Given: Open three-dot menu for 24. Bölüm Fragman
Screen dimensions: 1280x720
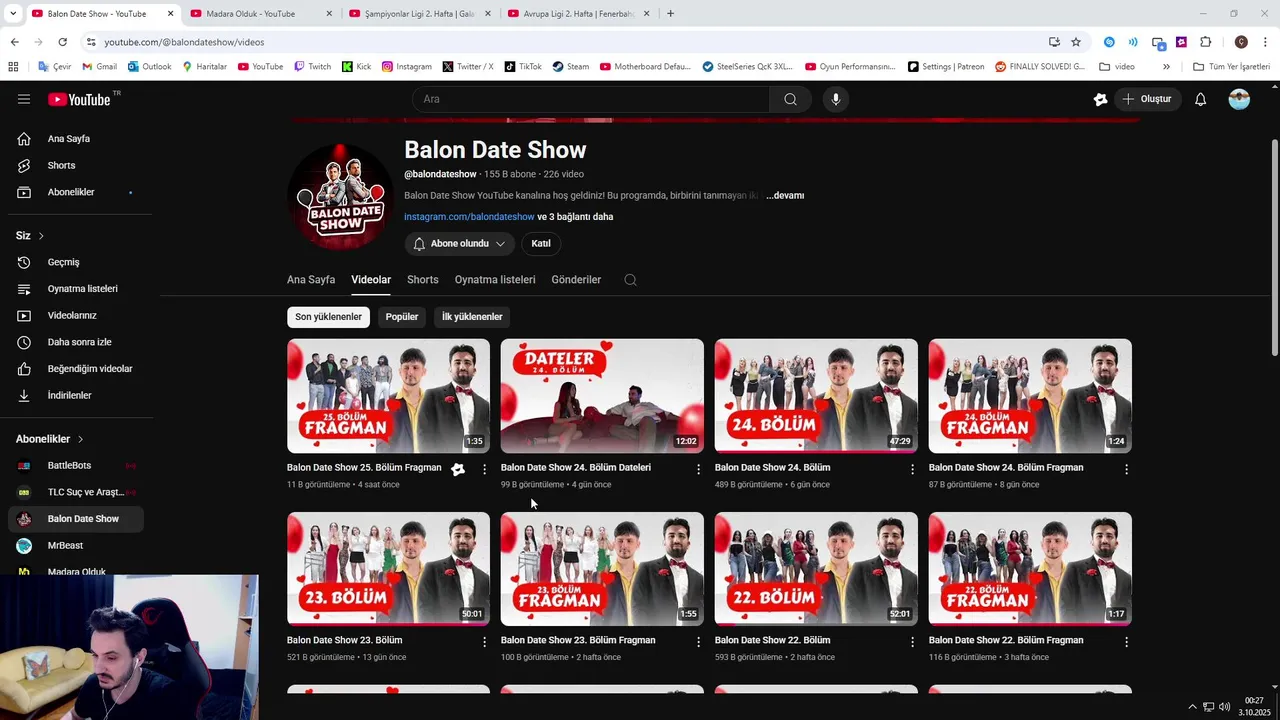Looking at the screenshot, I should coord(1126,469).
